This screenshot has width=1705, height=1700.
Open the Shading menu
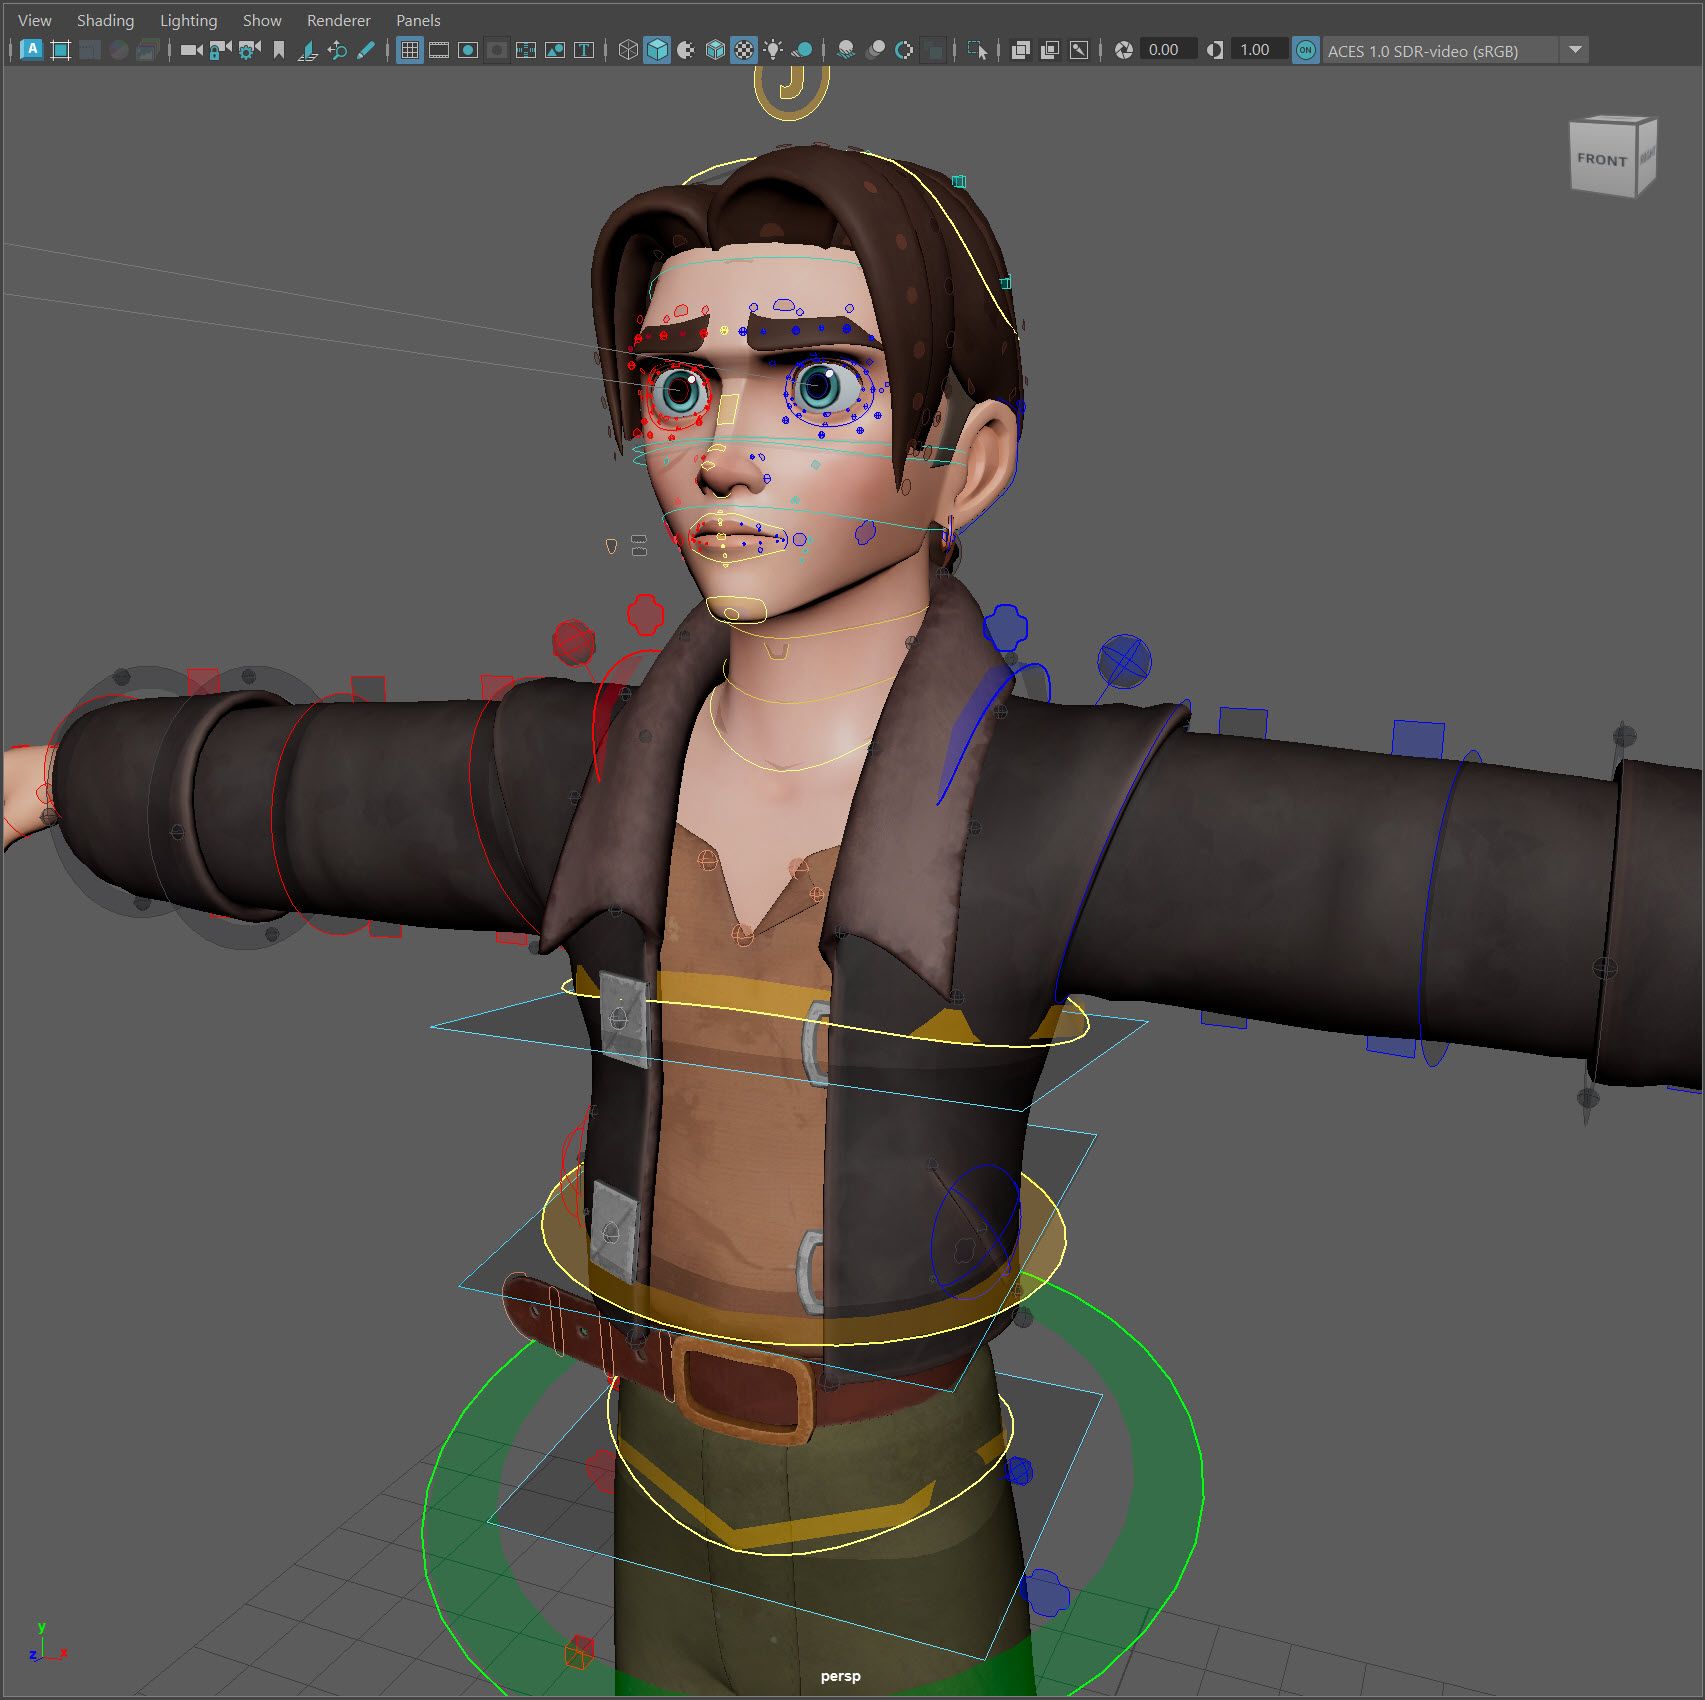[105, 20]
